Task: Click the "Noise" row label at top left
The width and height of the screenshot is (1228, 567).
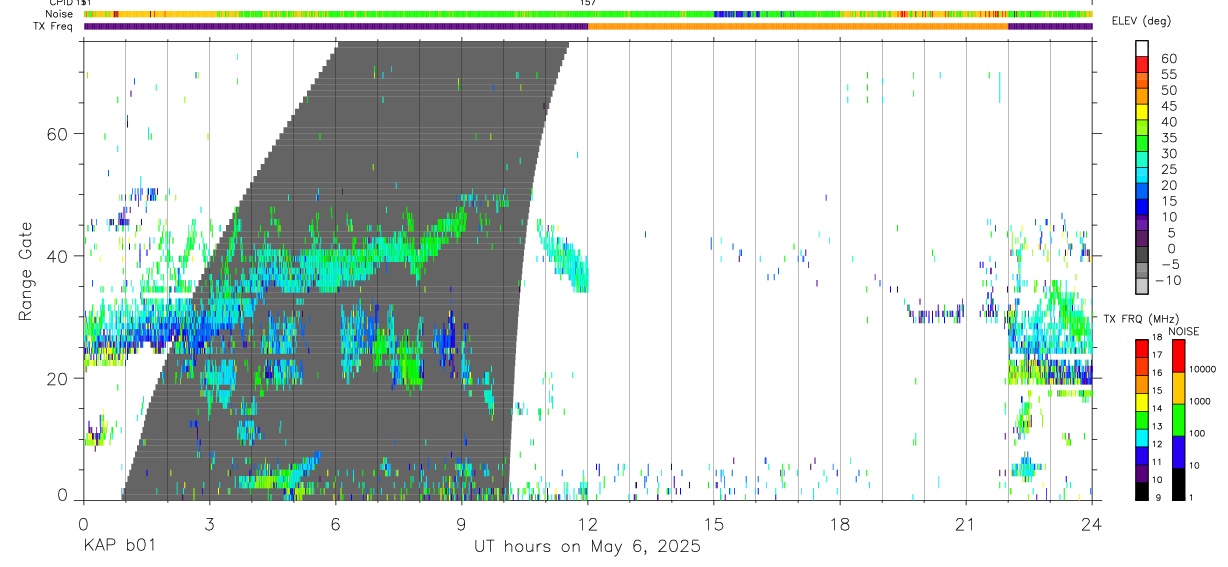Action: tap(59, 15)
